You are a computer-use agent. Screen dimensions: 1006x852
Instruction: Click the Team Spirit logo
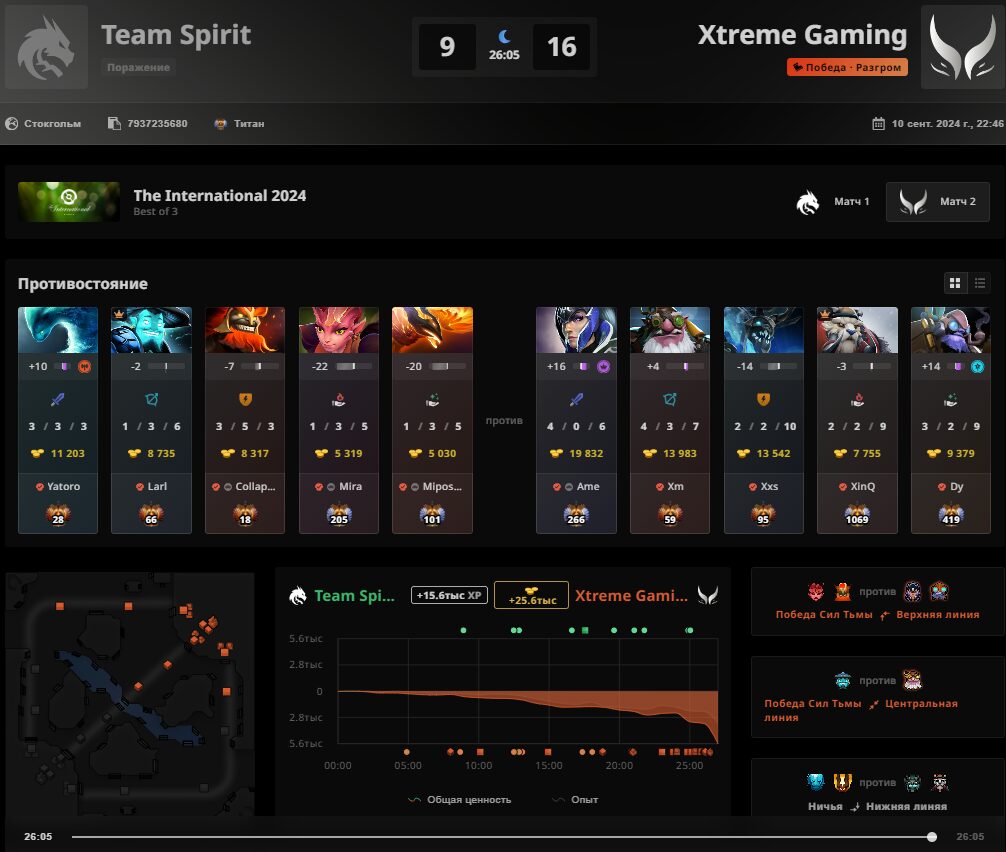46,47
